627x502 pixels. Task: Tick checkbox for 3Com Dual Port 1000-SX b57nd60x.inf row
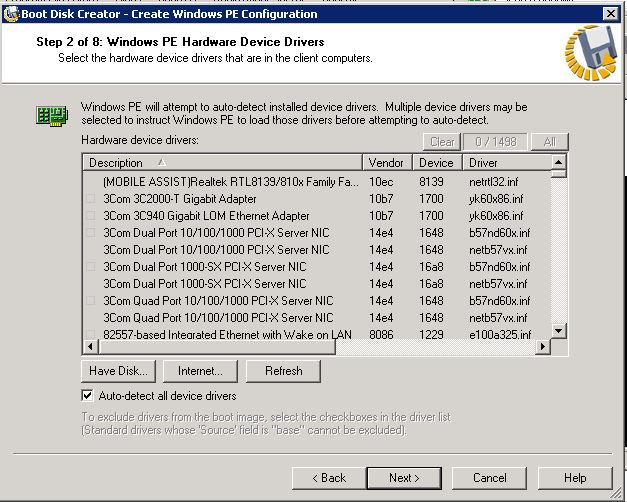[x=91, y=267]
